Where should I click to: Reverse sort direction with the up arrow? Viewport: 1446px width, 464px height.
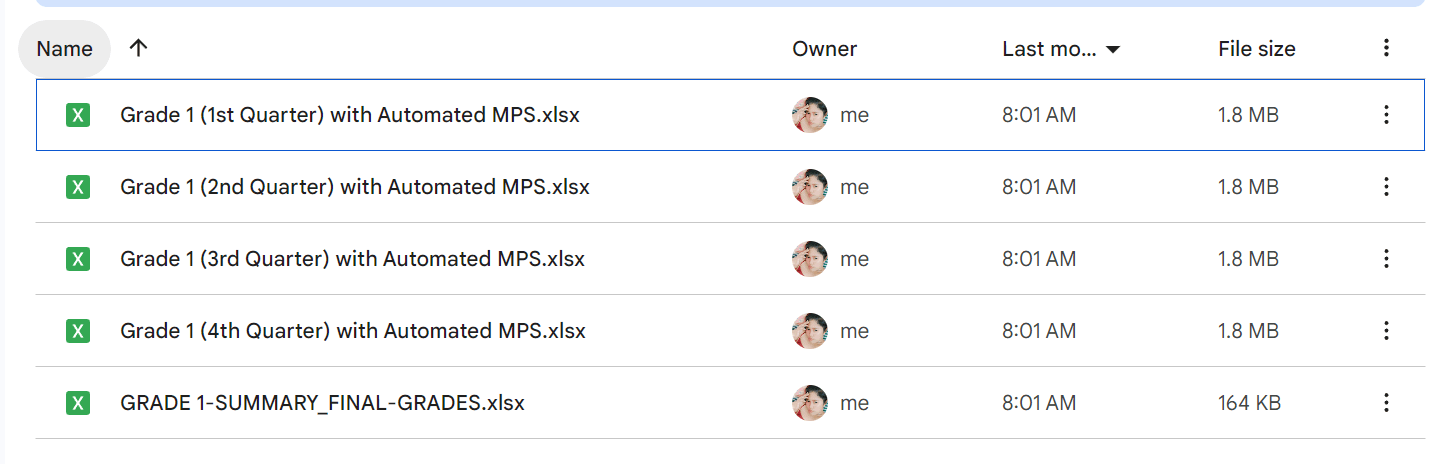(x=139, y=48)
